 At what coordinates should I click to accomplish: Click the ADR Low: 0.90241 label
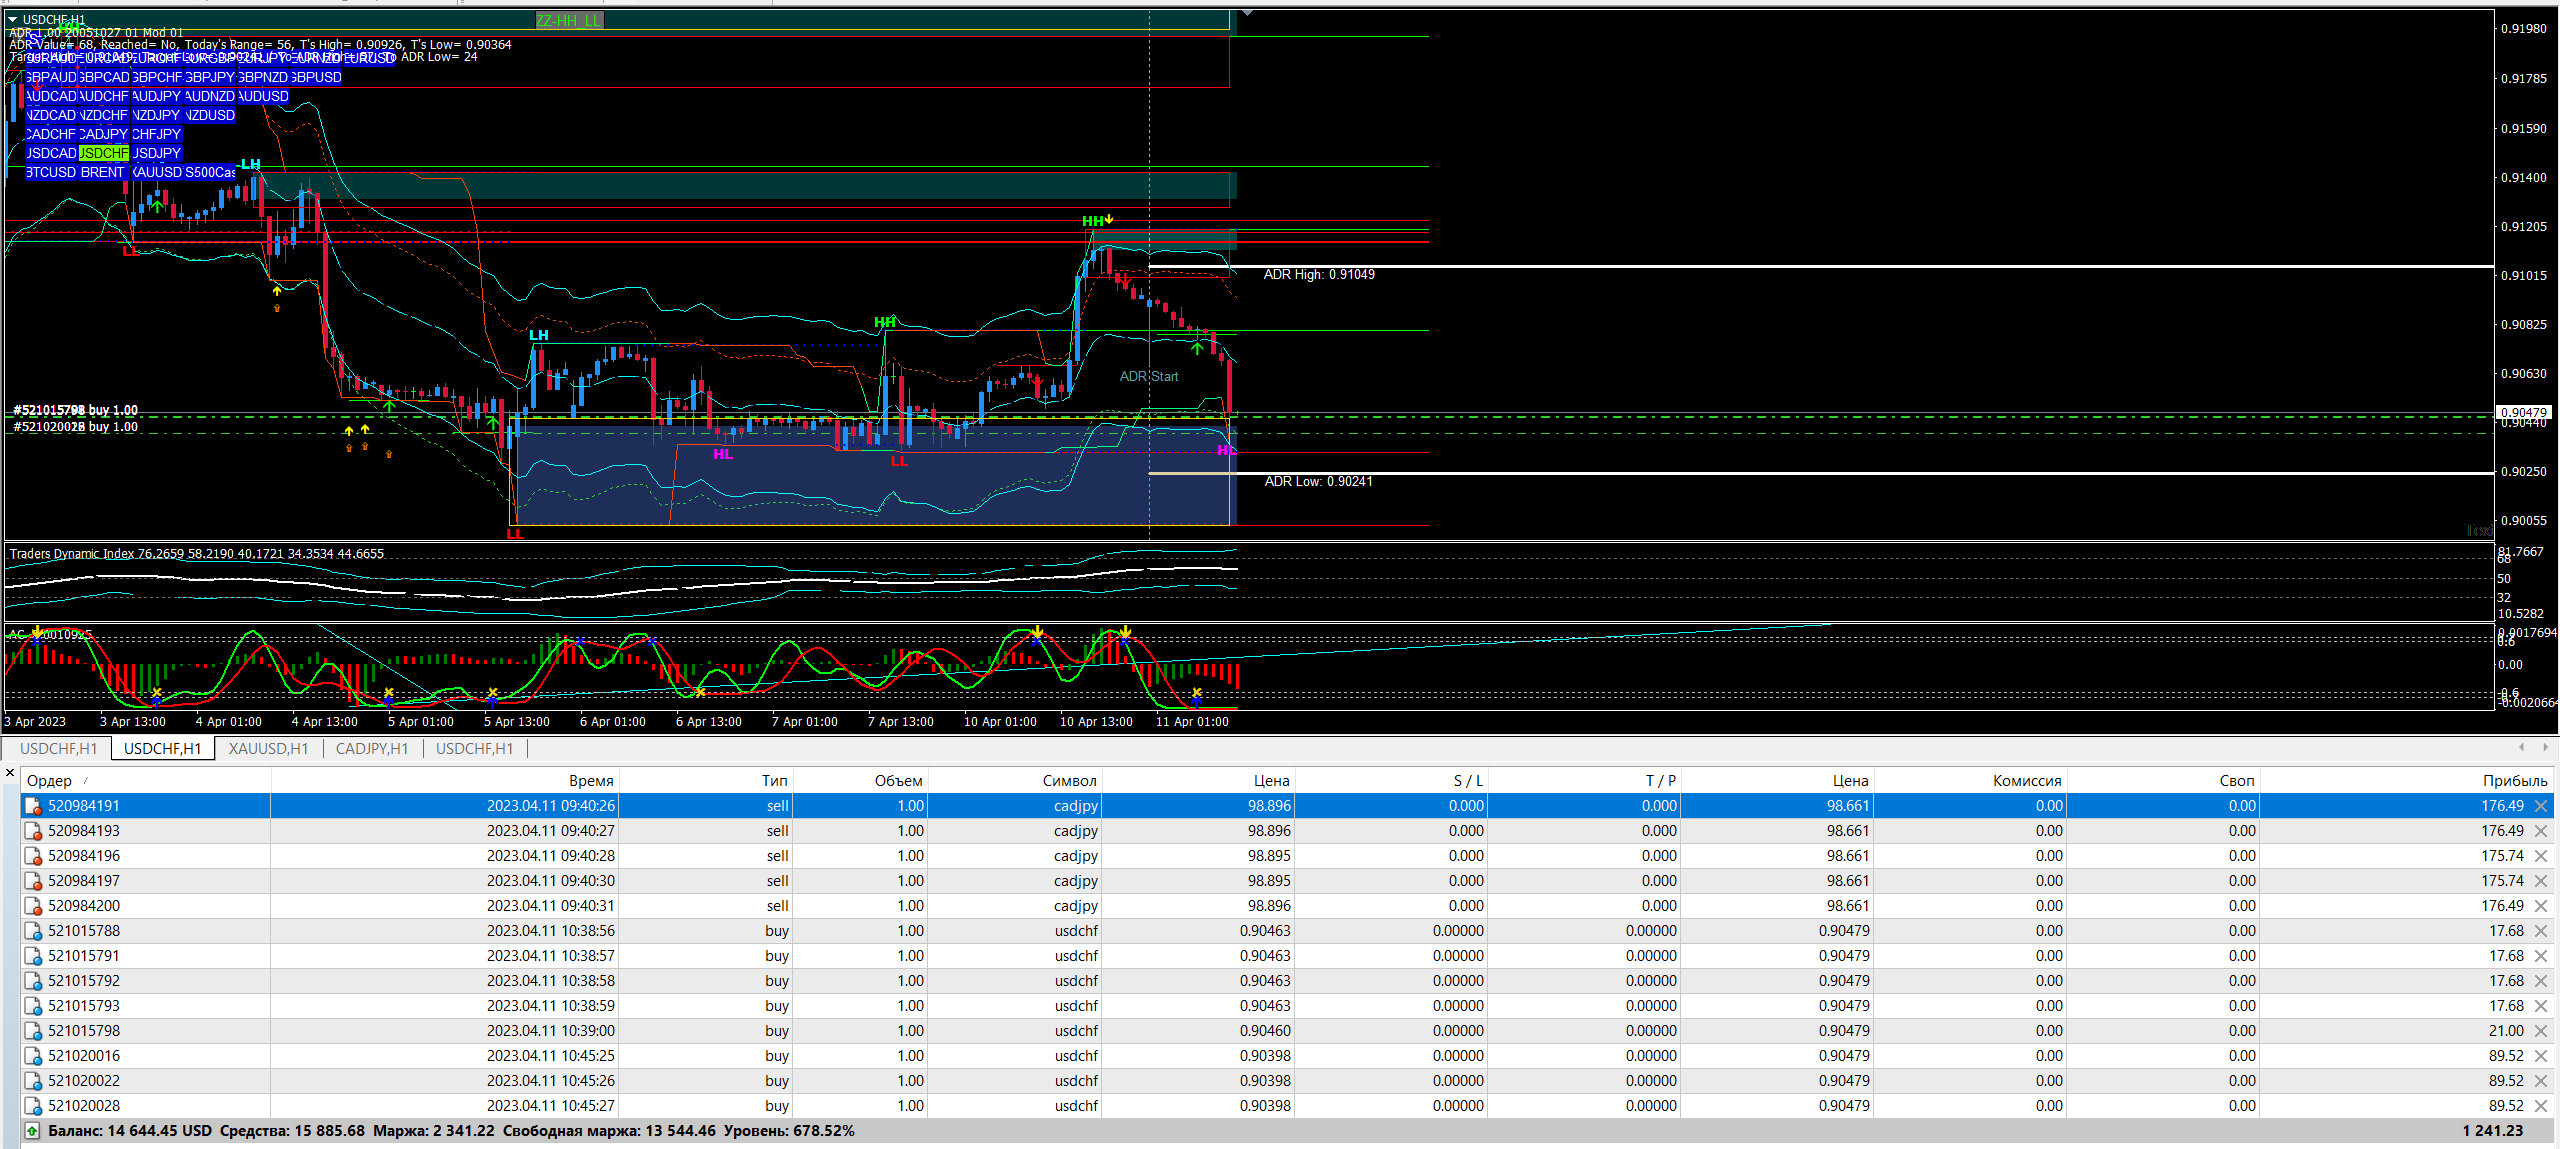point(1318,481)
